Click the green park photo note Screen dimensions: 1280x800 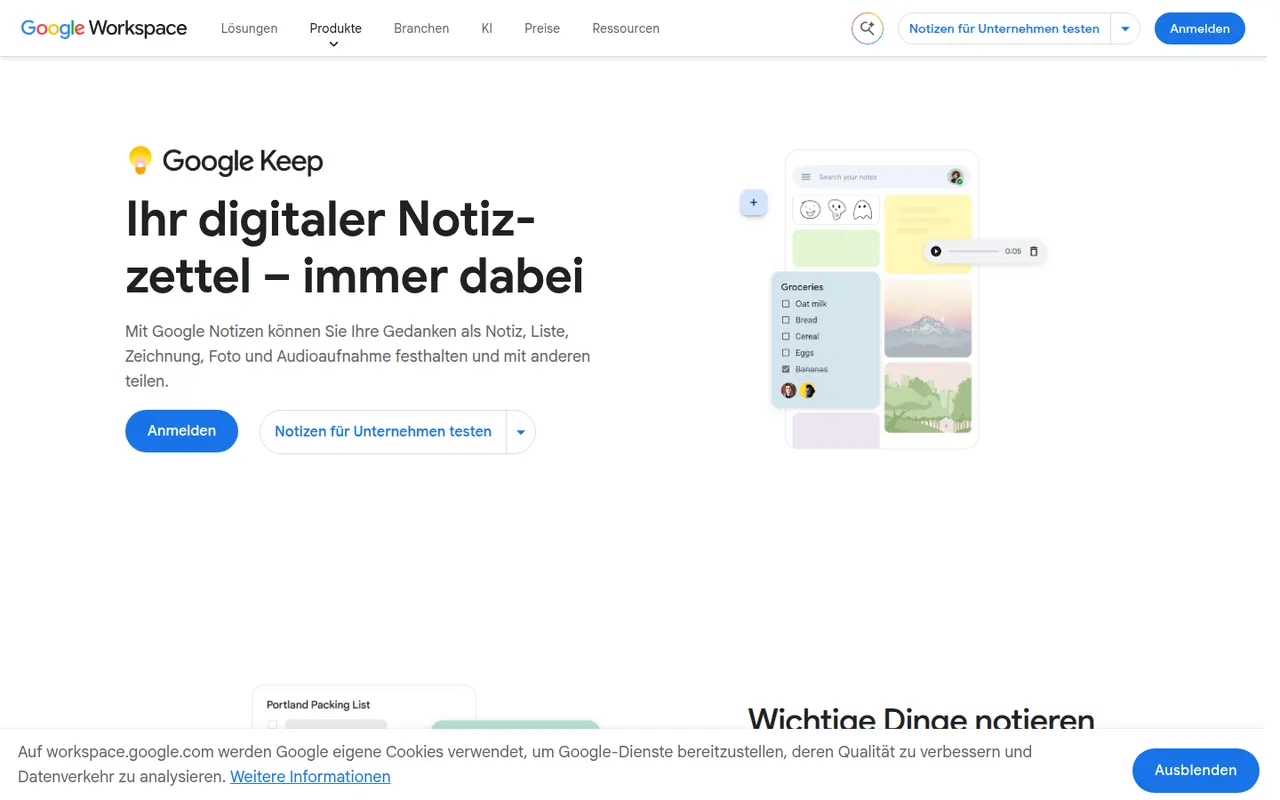pos(928,397)
